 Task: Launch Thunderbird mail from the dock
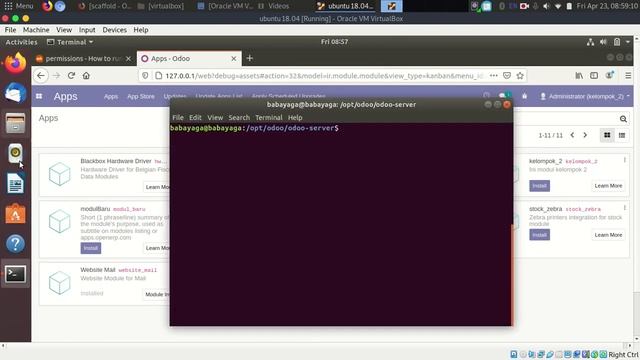coord(16,93)
